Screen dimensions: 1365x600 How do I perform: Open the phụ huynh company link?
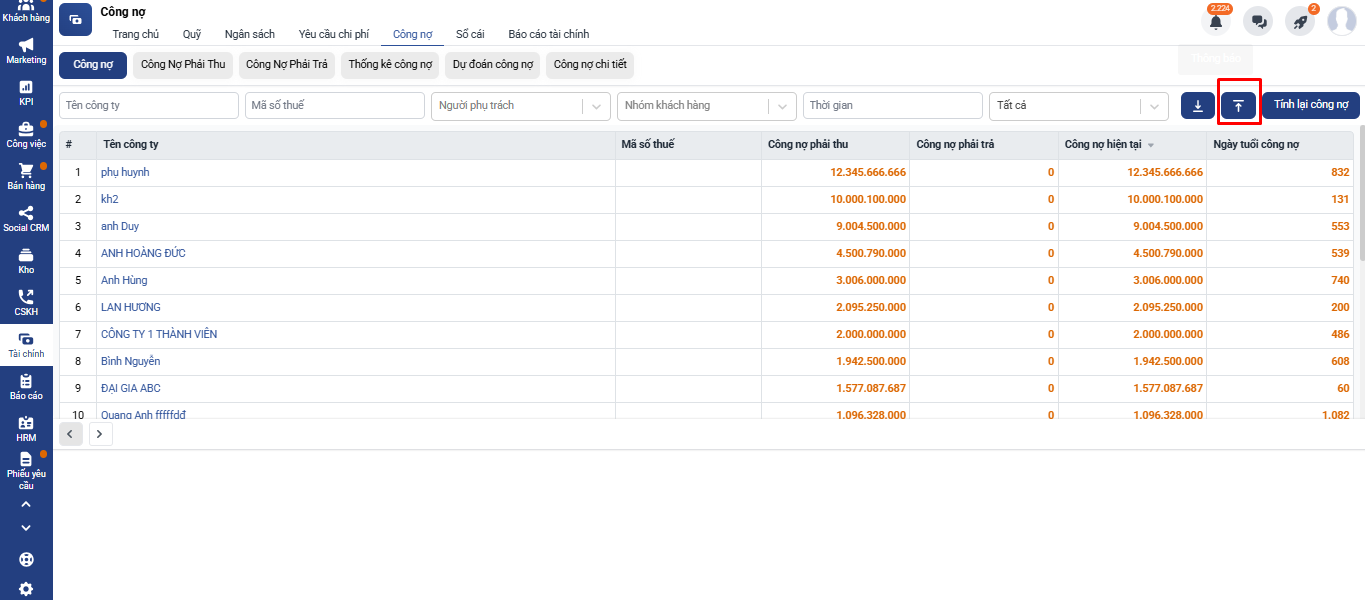pyautogui.click(x=125, y=172)
